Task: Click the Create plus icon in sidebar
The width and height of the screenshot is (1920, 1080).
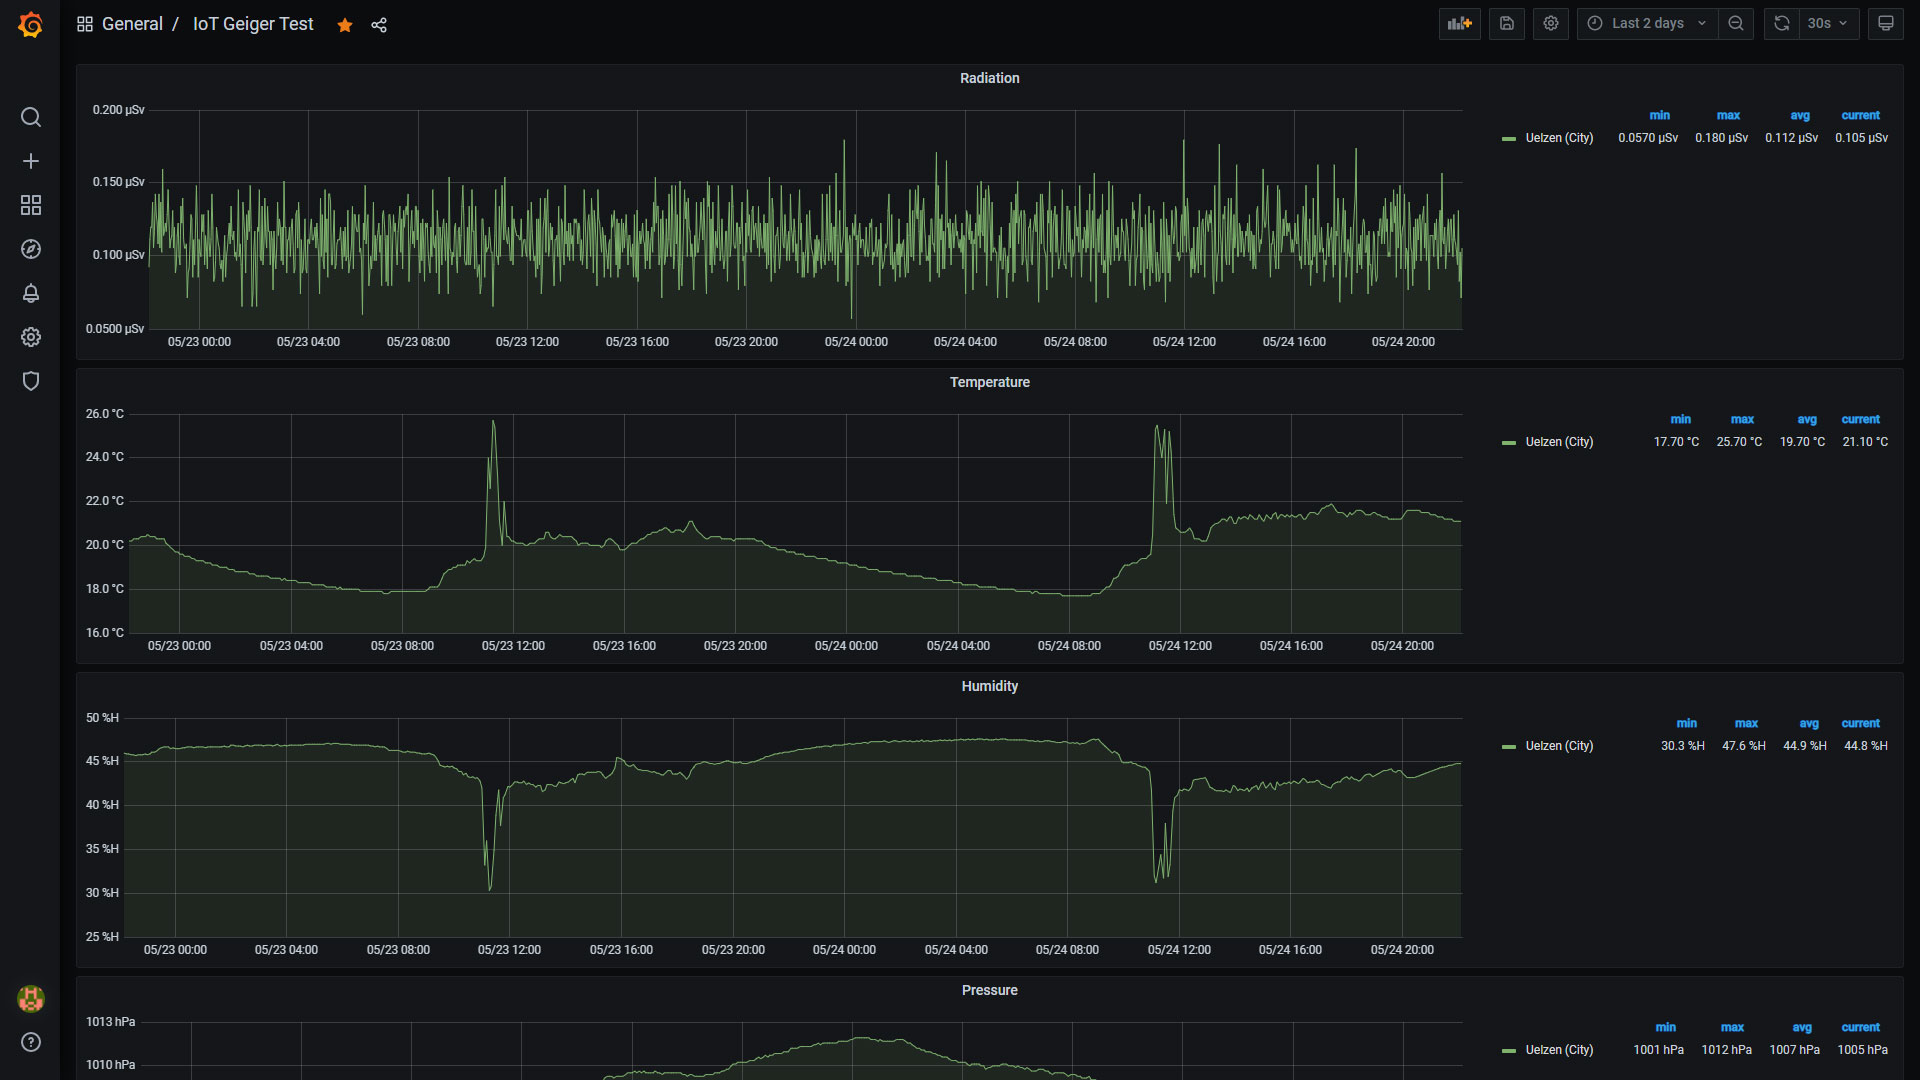Action: tap(31, 161)
